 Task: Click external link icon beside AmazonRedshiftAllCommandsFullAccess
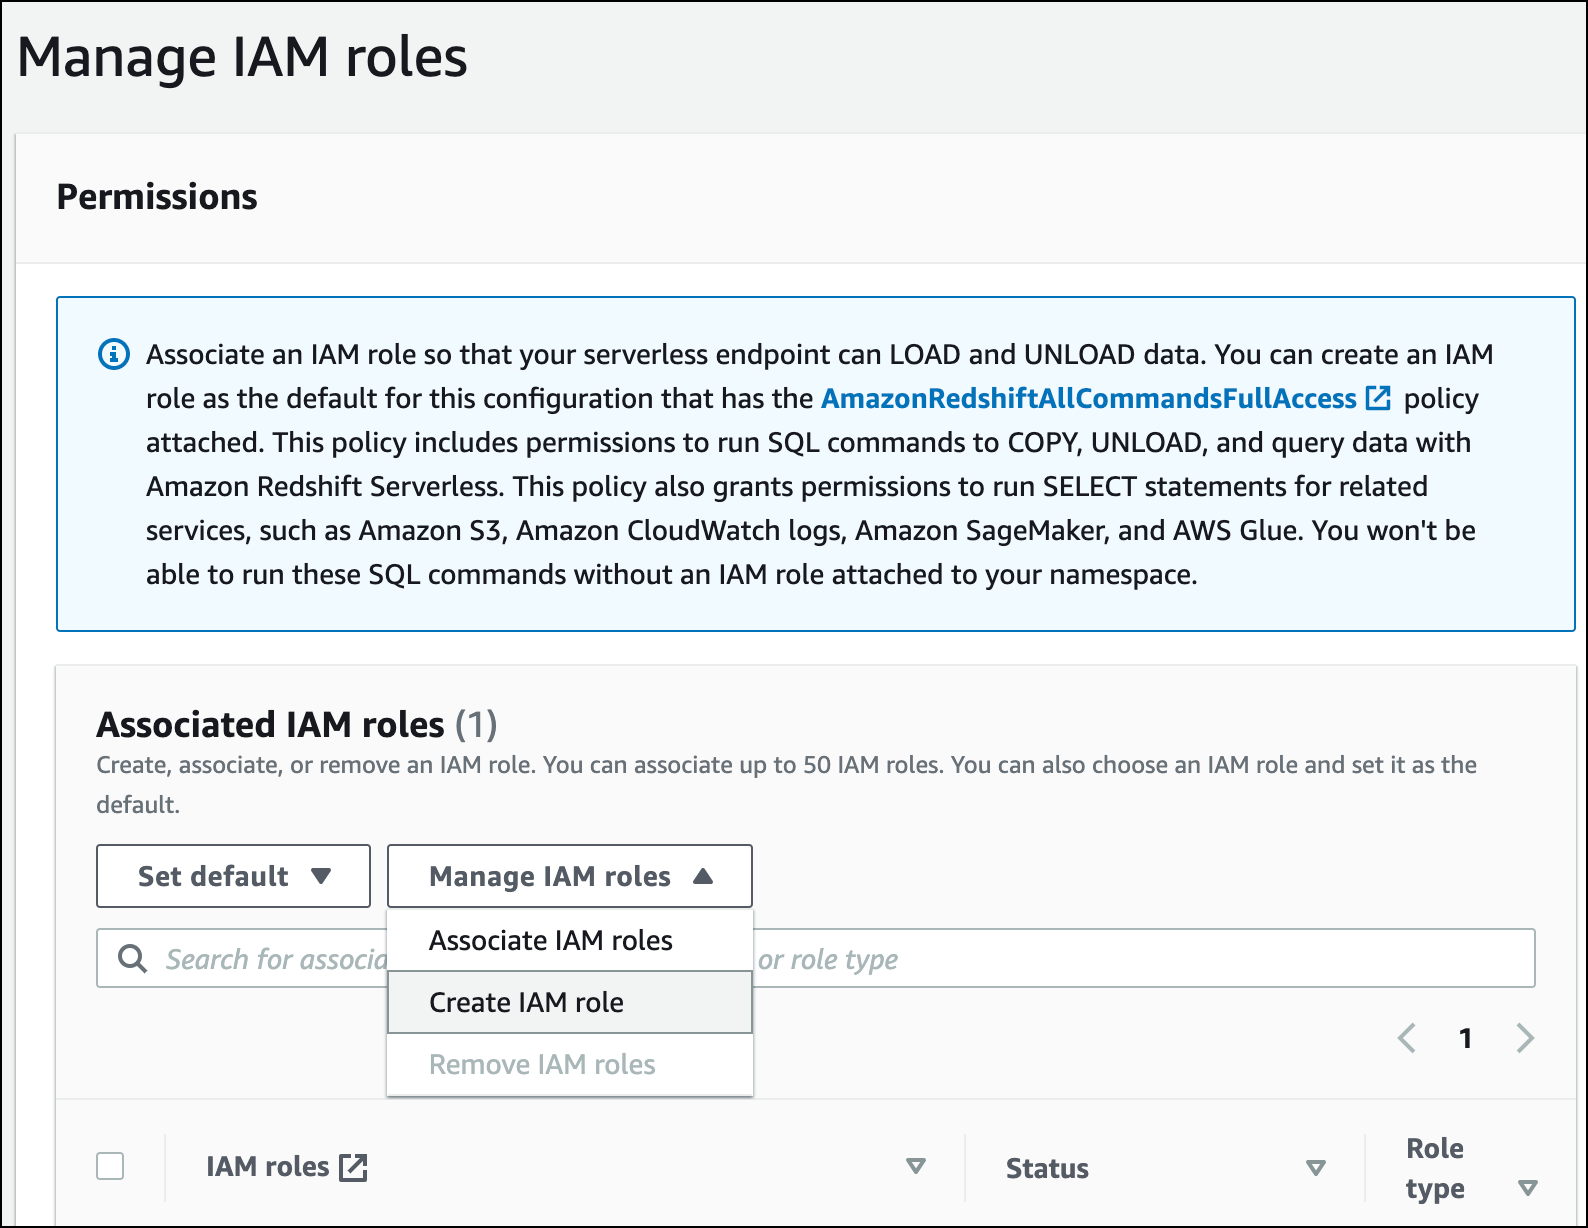[x=1378, y=398]
